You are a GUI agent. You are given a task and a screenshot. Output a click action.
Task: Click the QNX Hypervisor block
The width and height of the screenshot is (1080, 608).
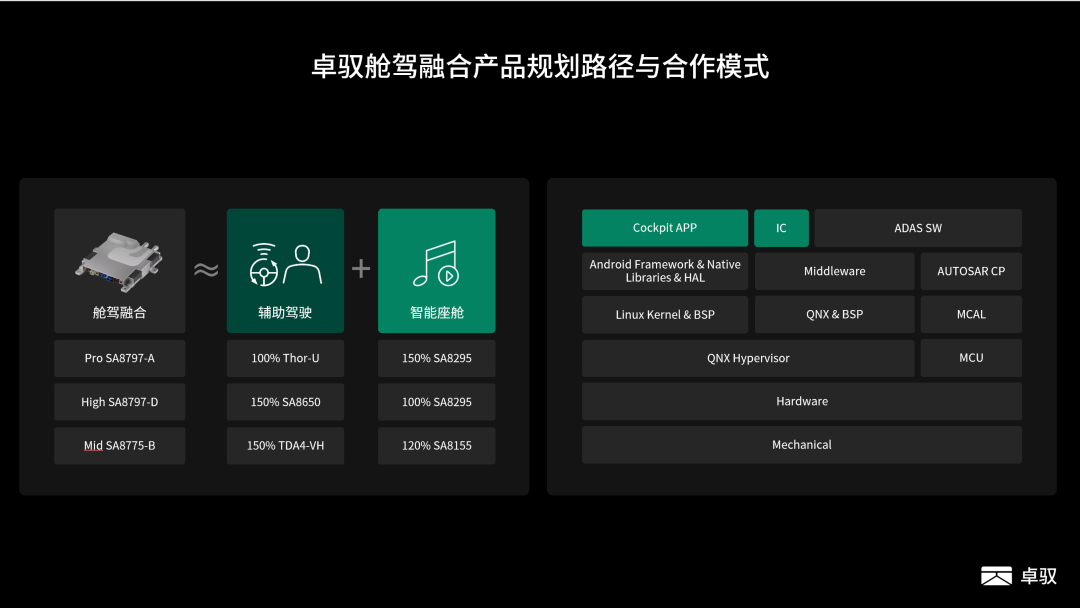coord(748,358)
